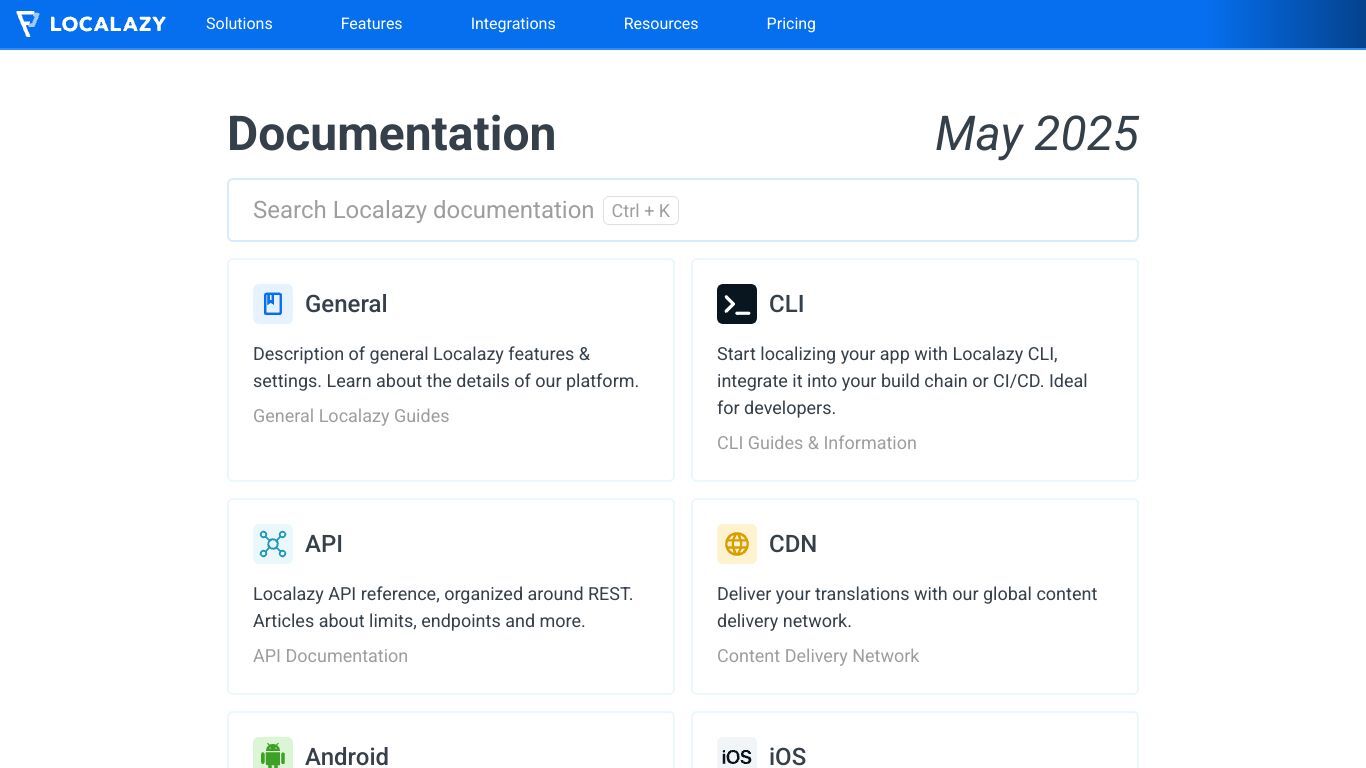This screenshot has width=1366, height=768.
Task: Click the LOCALAZY wordmark text
Action: [108, 24]
